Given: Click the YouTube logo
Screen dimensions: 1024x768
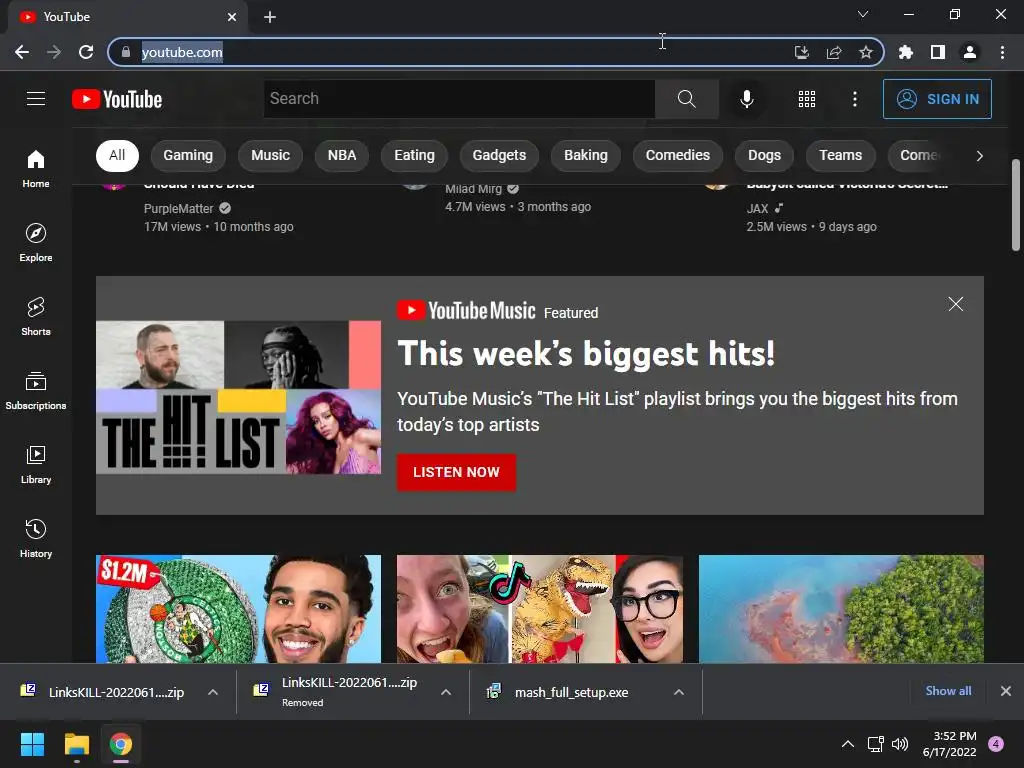Looking at the screenshot, I should click(x=117, y=99).
